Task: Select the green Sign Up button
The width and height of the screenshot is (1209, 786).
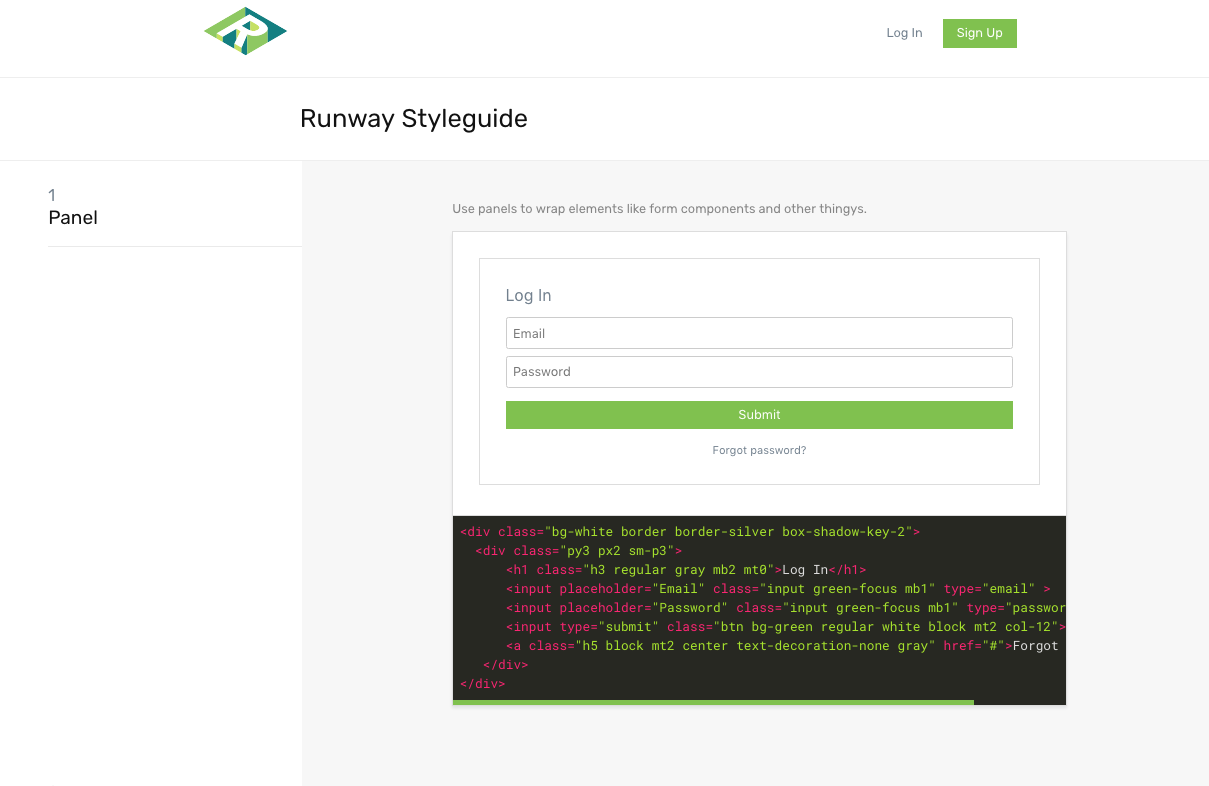Action: point(979,33)
